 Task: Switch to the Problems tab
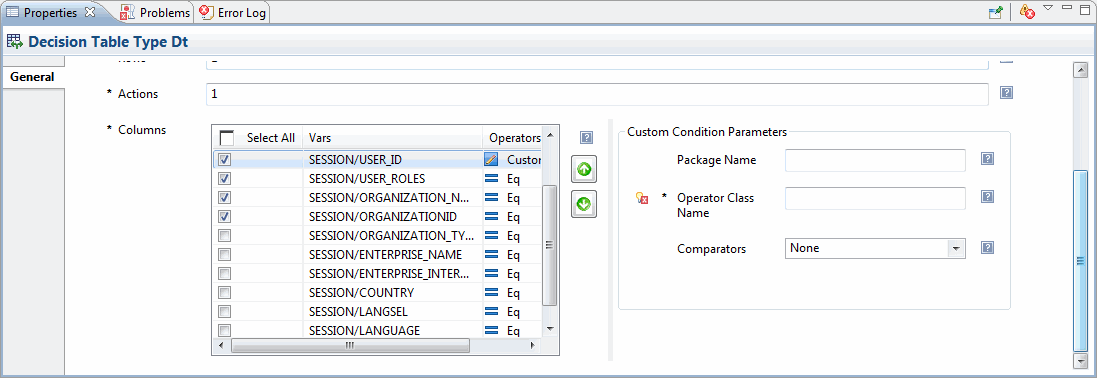155,13
